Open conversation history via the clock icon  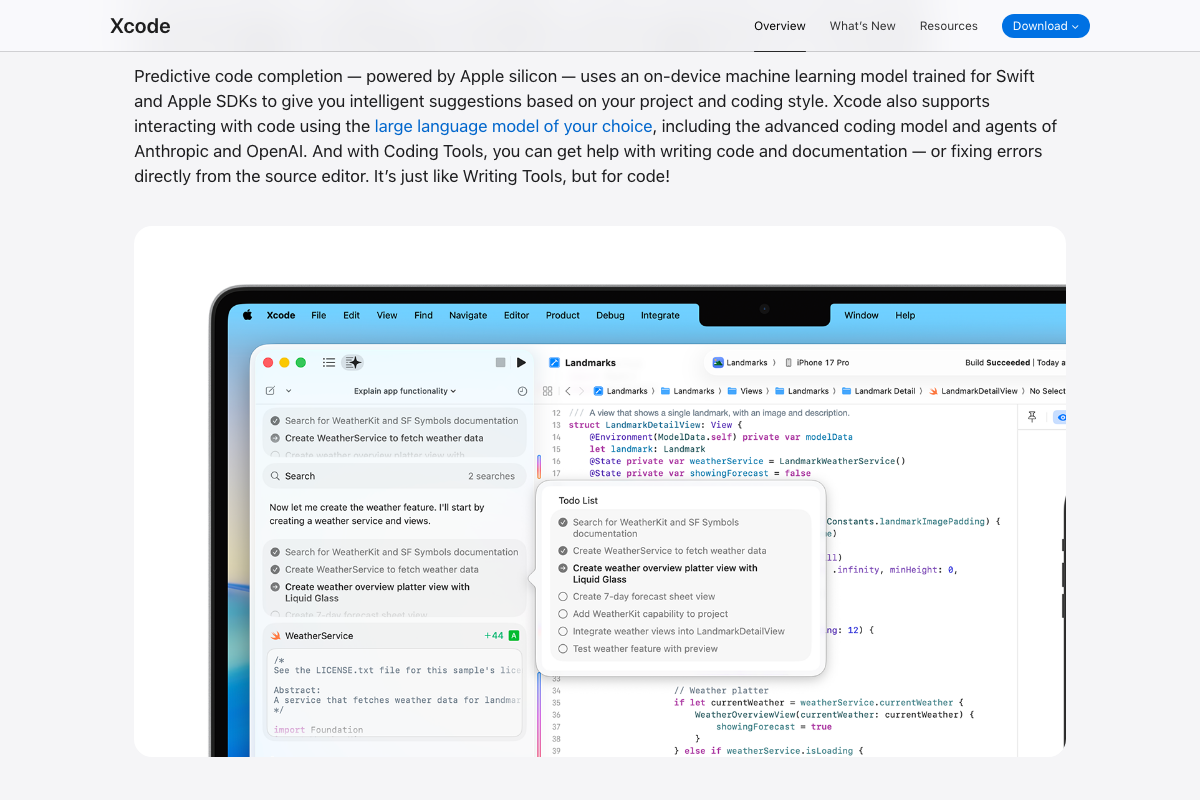(x=522, y=391)
